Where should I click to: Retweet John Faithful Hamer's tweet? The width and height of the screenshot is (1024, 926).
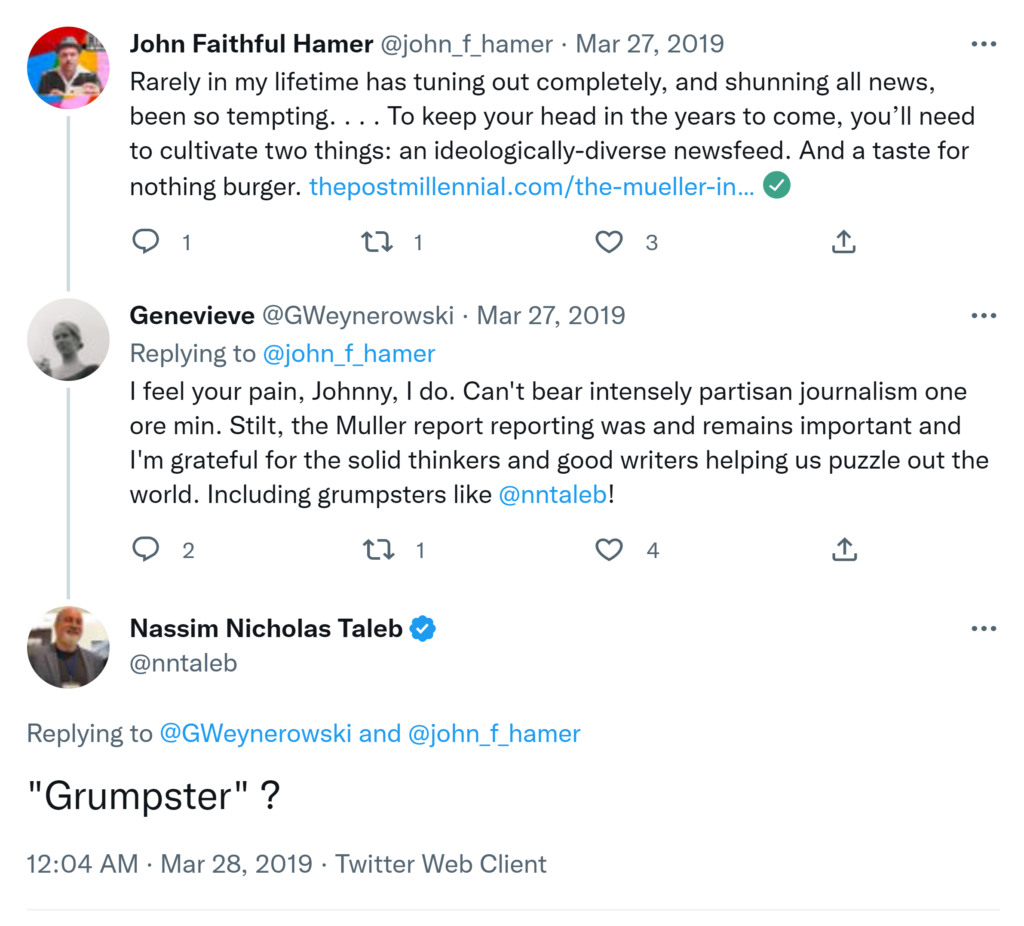(x=376, y=242)
